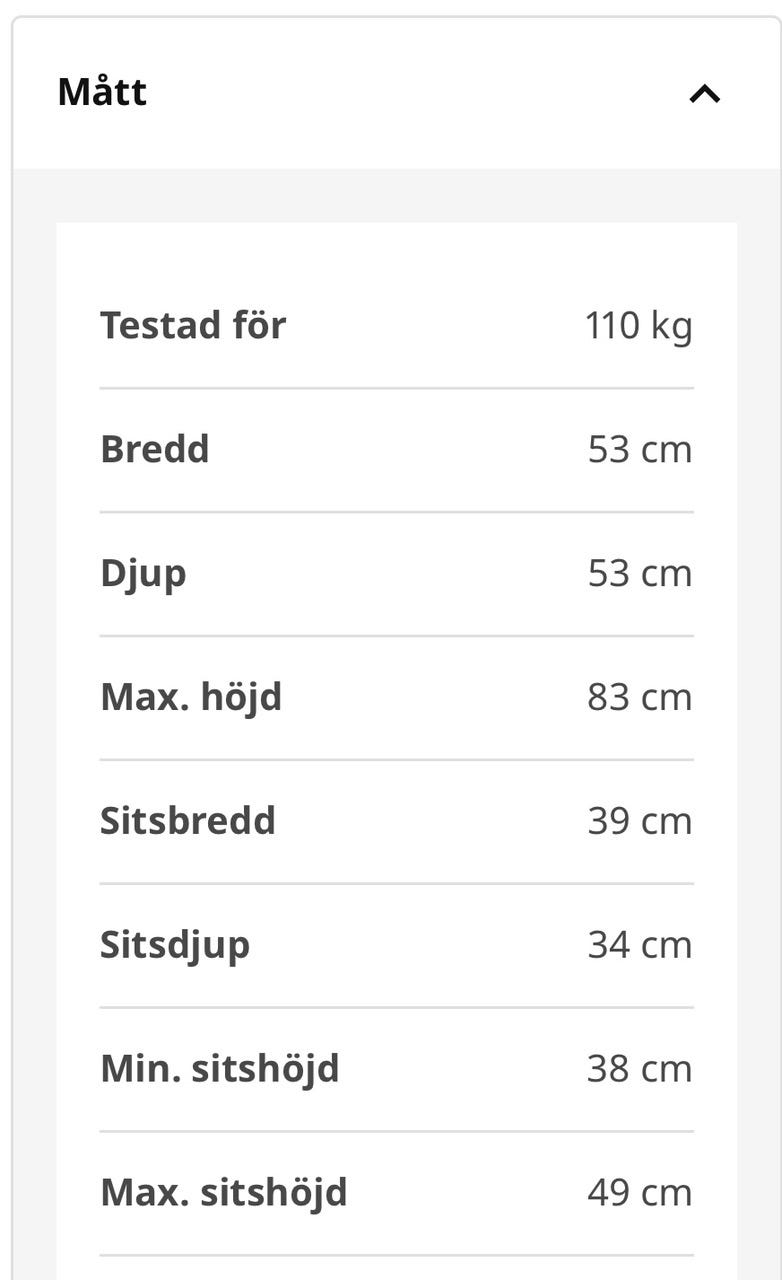782x1280 pixels.
Task: Select the Sitsdjup label
Action: click(175, 946)
